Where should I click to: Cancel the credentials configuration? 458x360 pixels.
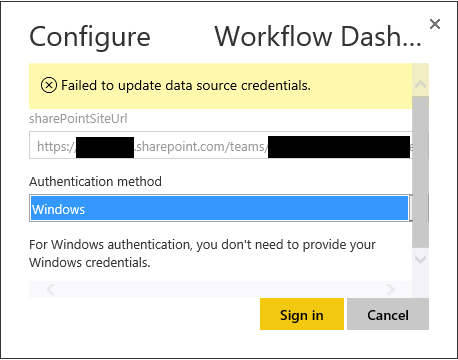pos(388,314)
